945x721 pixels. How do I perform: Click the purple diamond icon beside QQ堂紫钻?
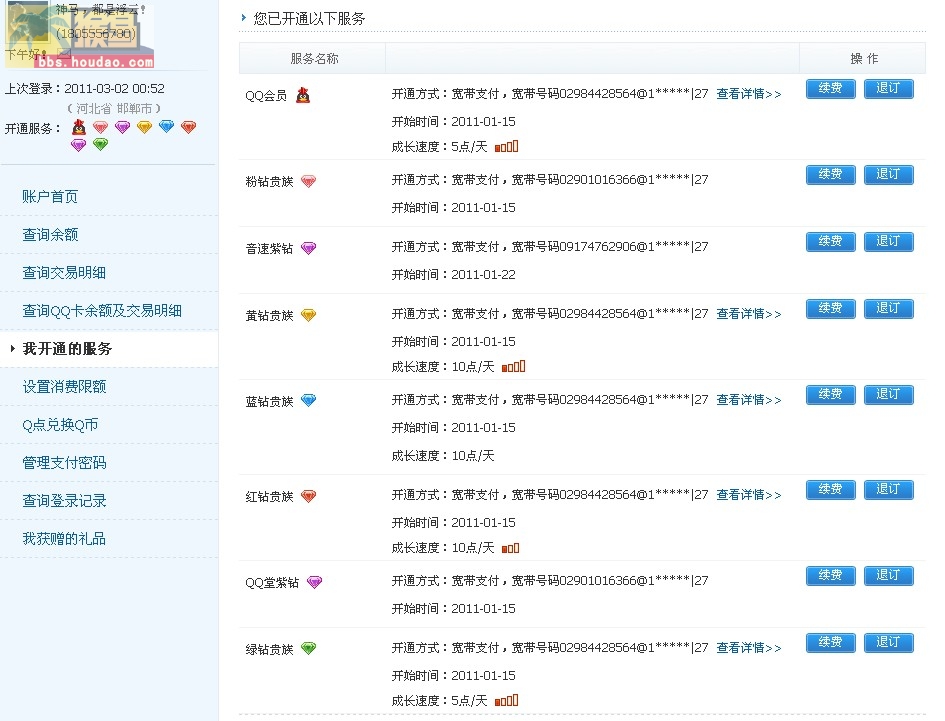pos(315,582)
